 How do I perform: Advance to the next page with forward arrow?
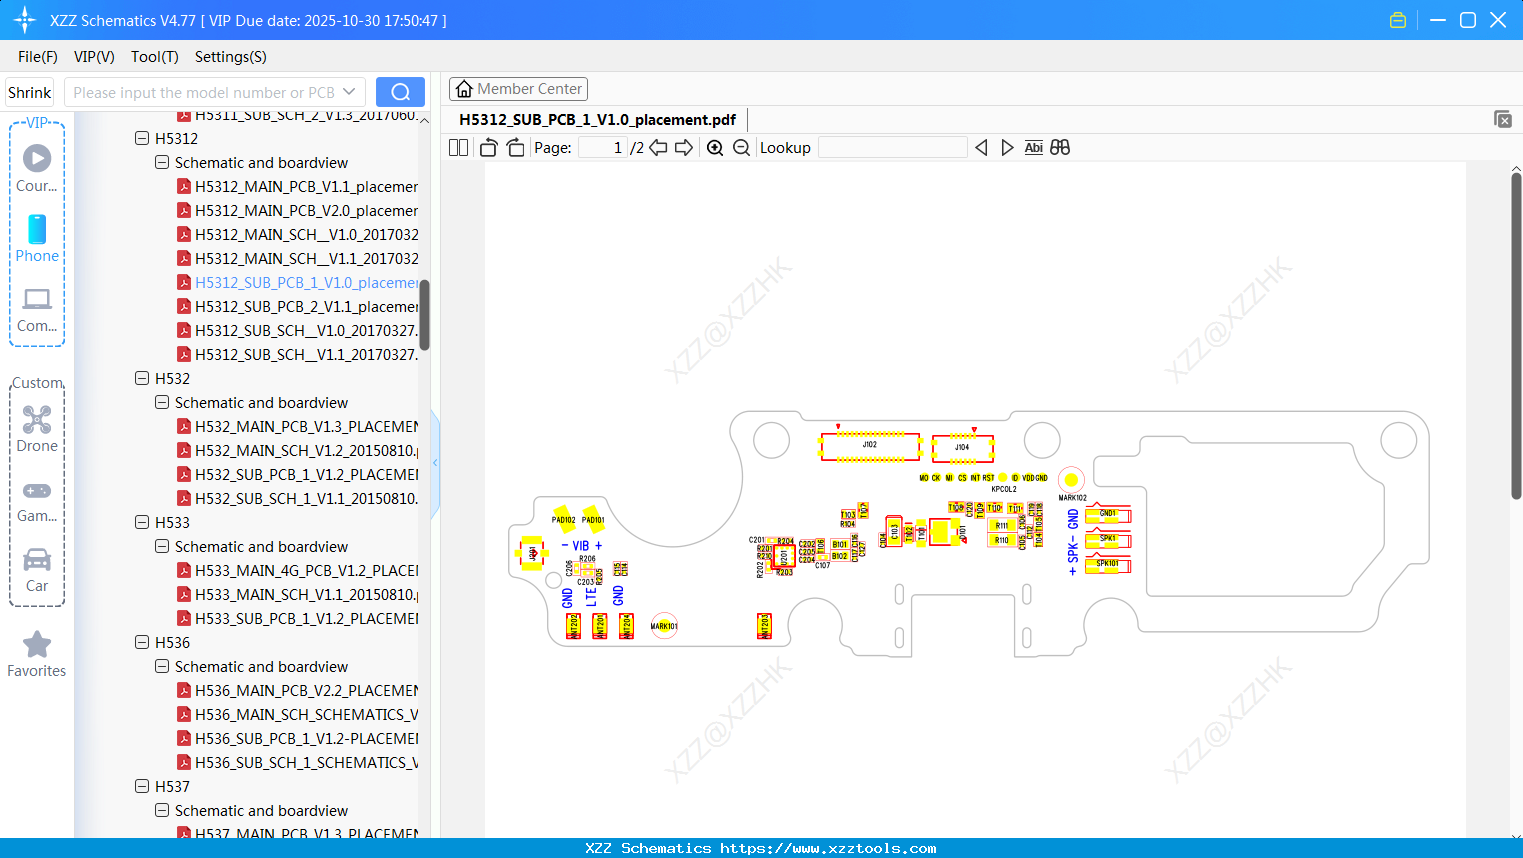684,147
